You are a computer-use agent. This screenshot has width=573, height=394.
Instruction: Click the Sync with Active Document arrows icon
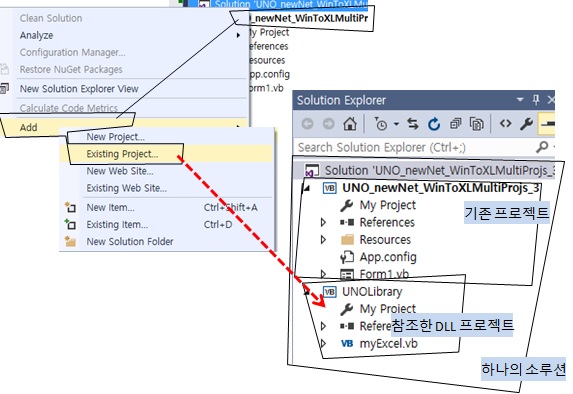coord(413,124)
